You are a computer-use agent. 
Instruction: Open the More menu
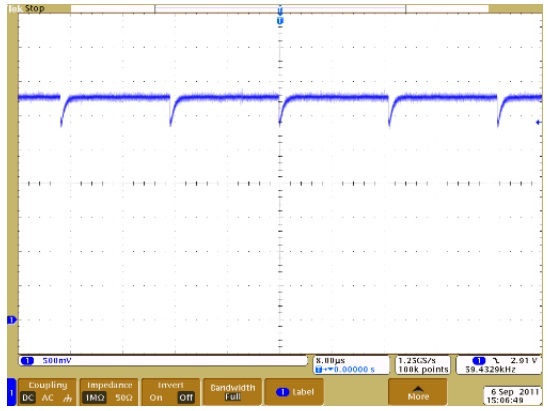coord(418,392)
